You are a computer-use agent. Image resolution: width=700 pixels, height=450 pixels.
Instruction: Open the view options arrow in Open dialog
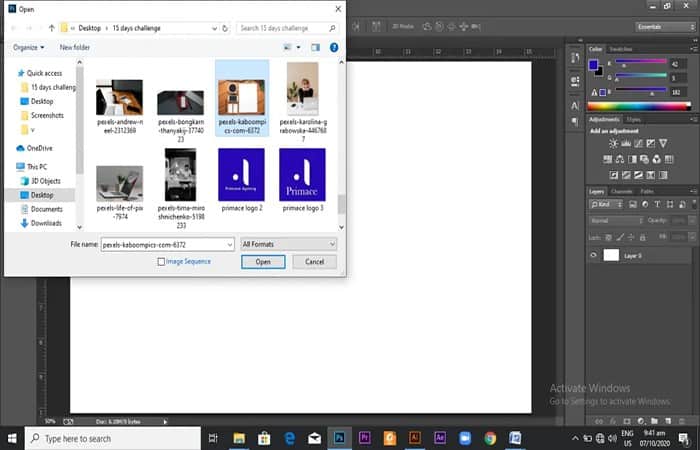click(299, 47)
